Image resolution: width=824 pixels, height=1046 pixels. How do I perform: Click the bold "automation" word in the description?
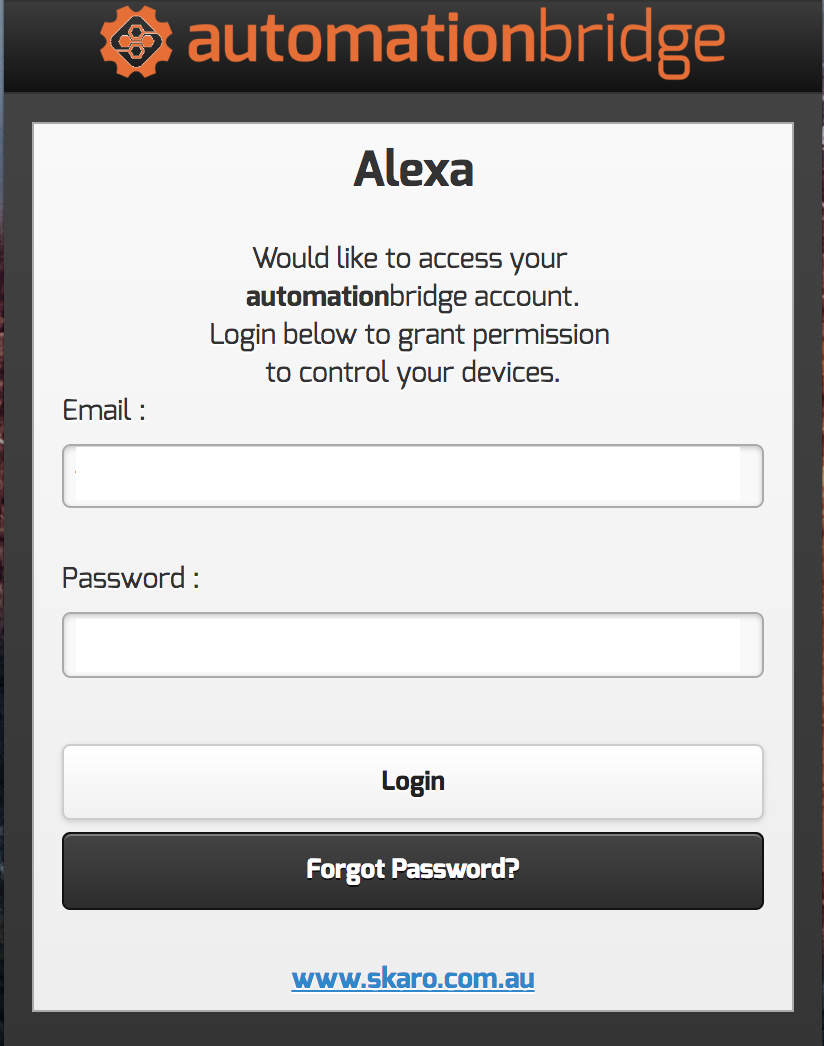pyautogui.click(x=317, y=296)
